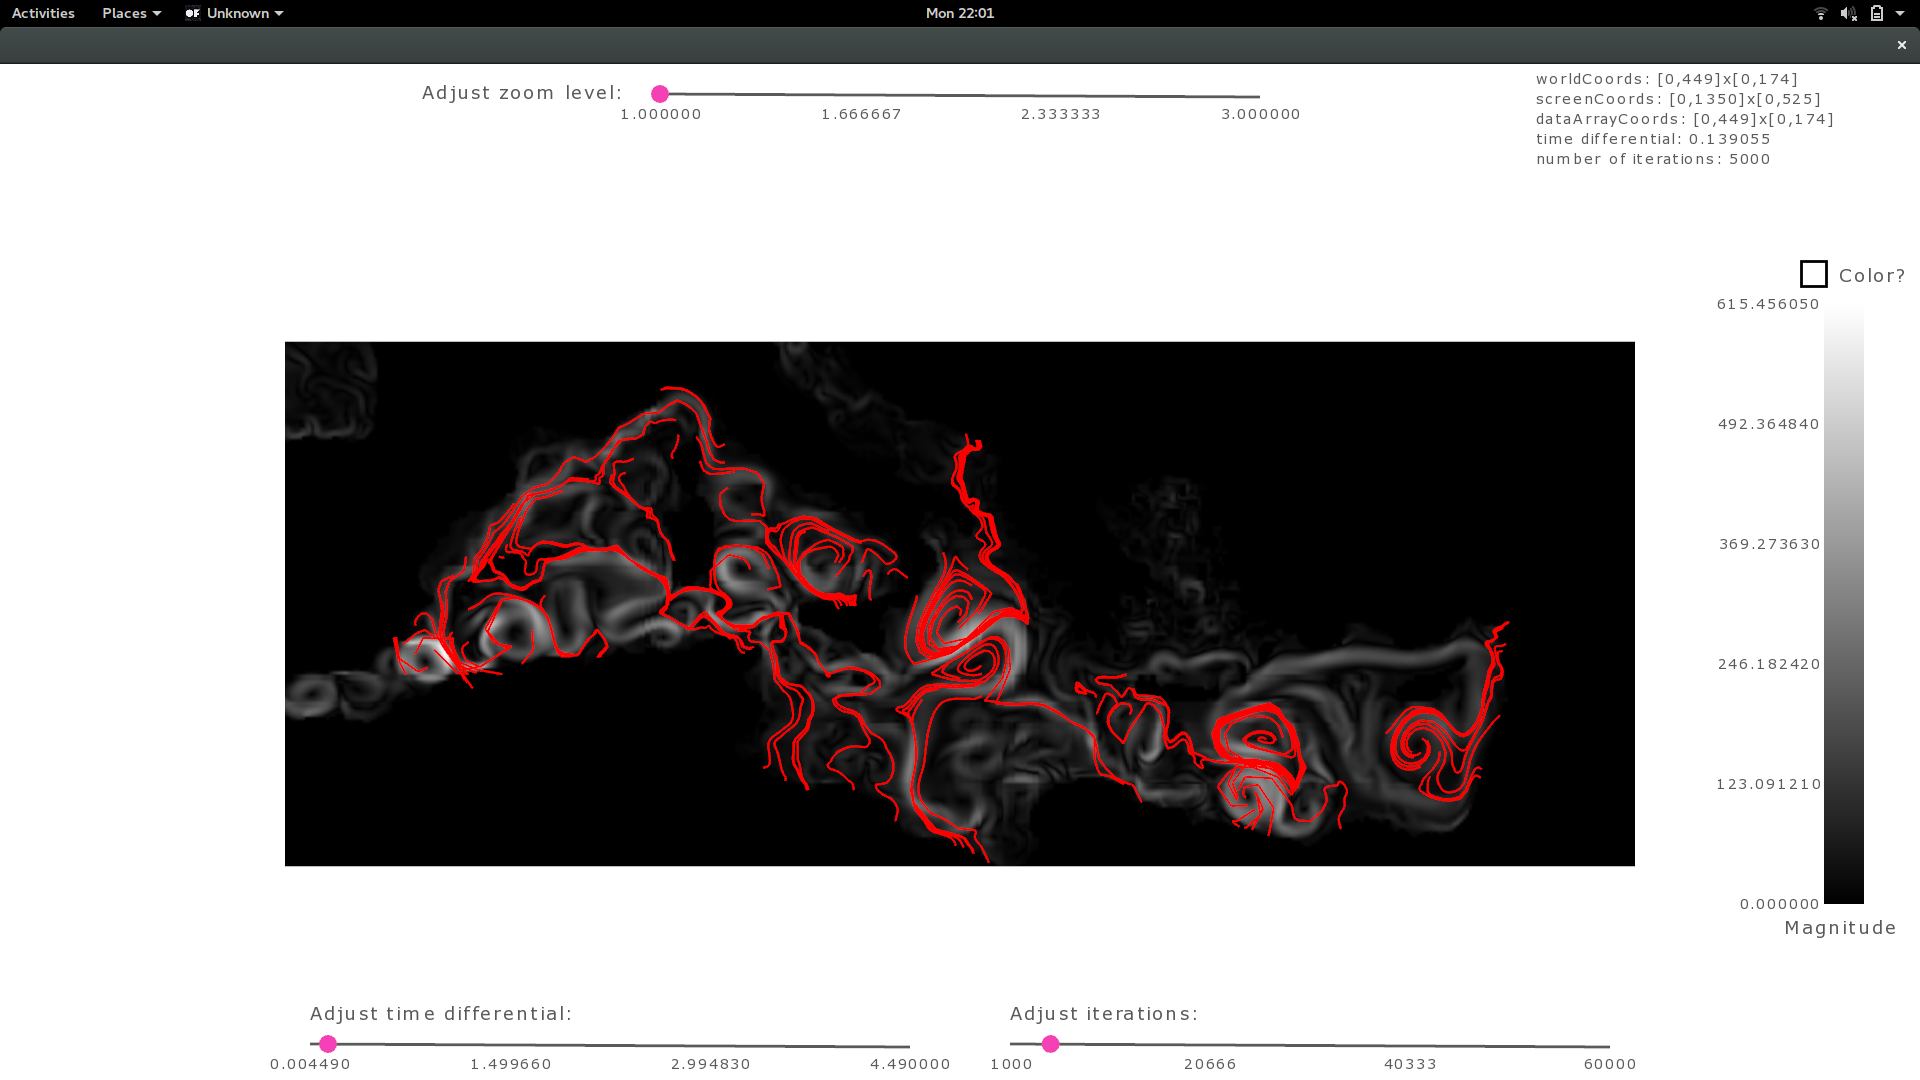Click the Unknown app icon in top bar
This screenshot has width=1920, height=1080.
(x=193, y=13)
